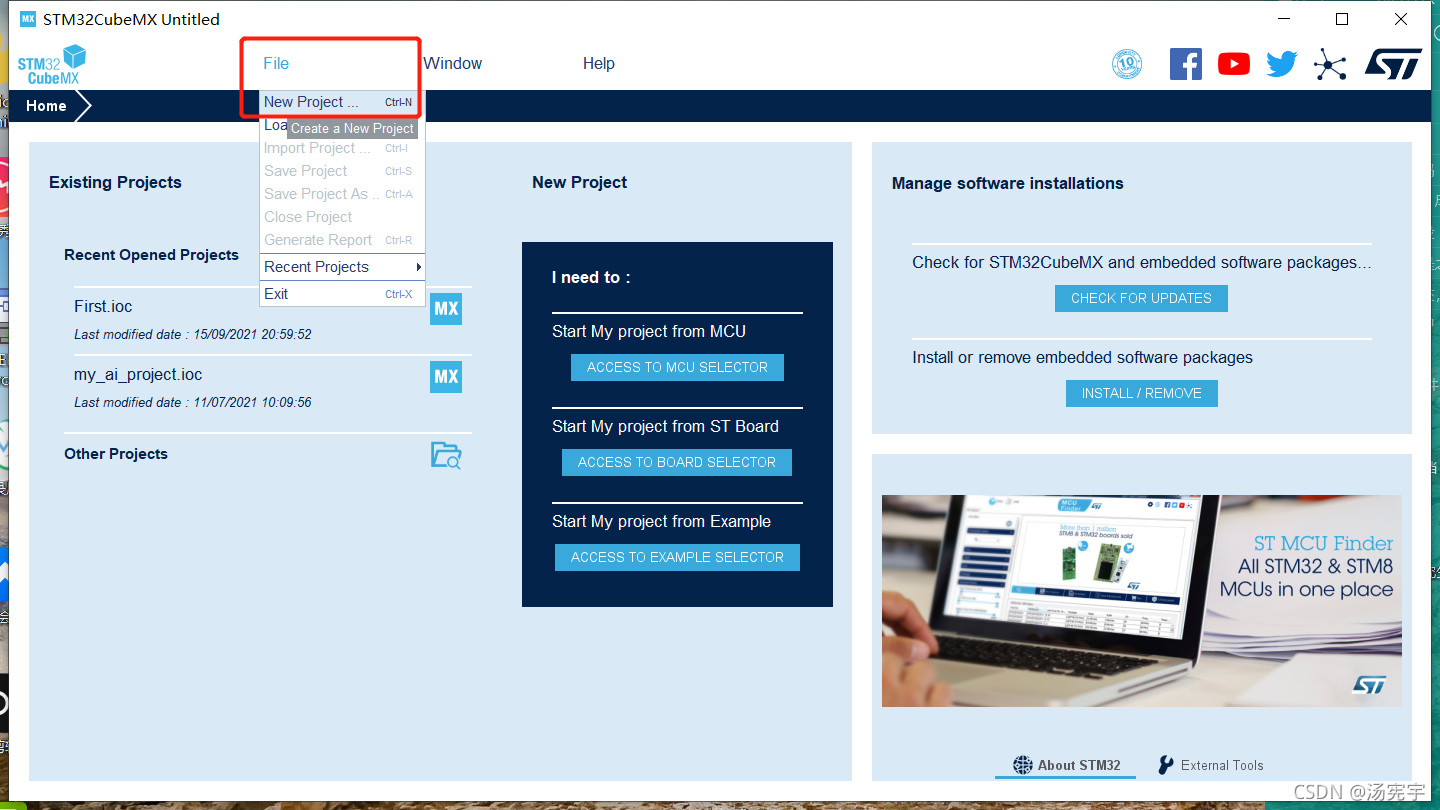Click ACCESS TO EXAMPLE SELECTOR button
Image resolution: width=1440 pixels, height=810 pixels.
coord(677,557)
